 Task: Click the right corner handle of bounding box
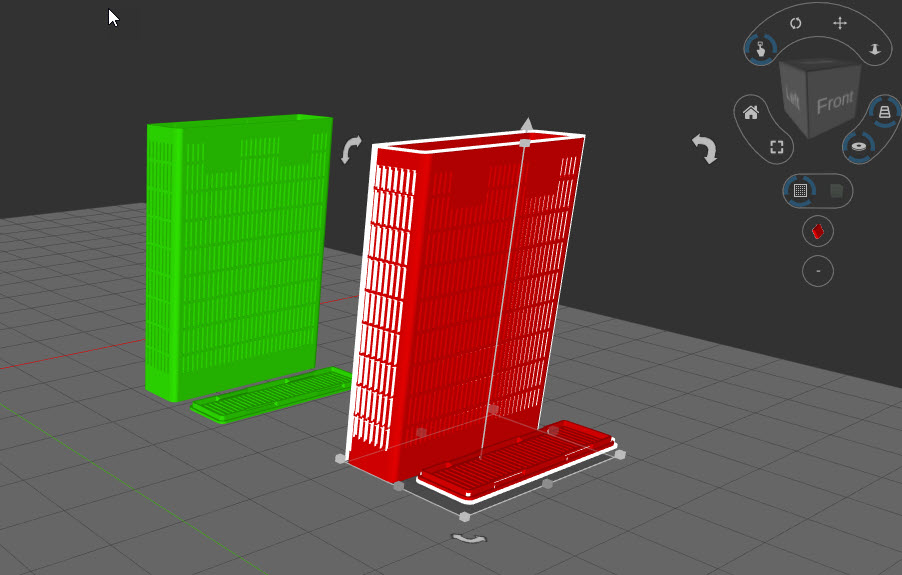pyautogui.click(x=620, y=454)
